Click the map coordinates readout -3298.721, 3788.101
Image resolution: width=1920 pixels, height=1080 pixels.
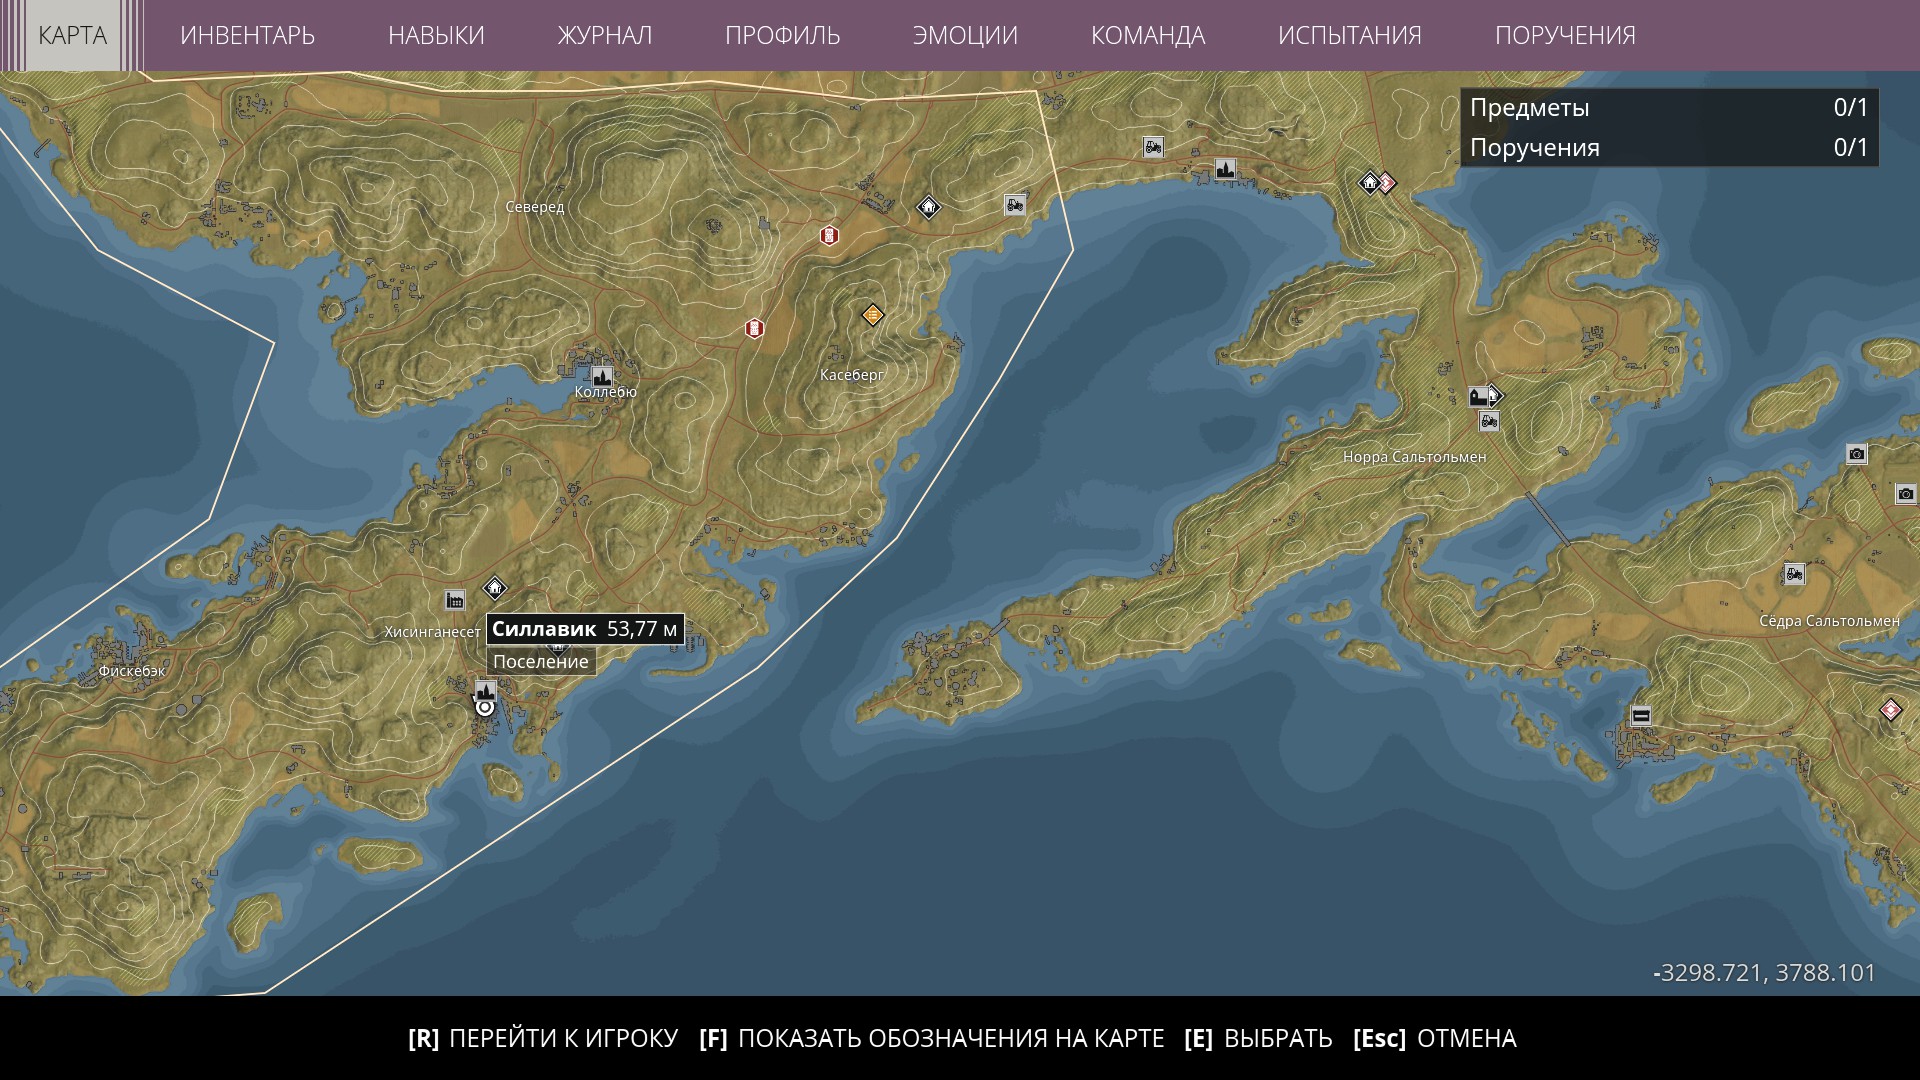[1765, 973]
